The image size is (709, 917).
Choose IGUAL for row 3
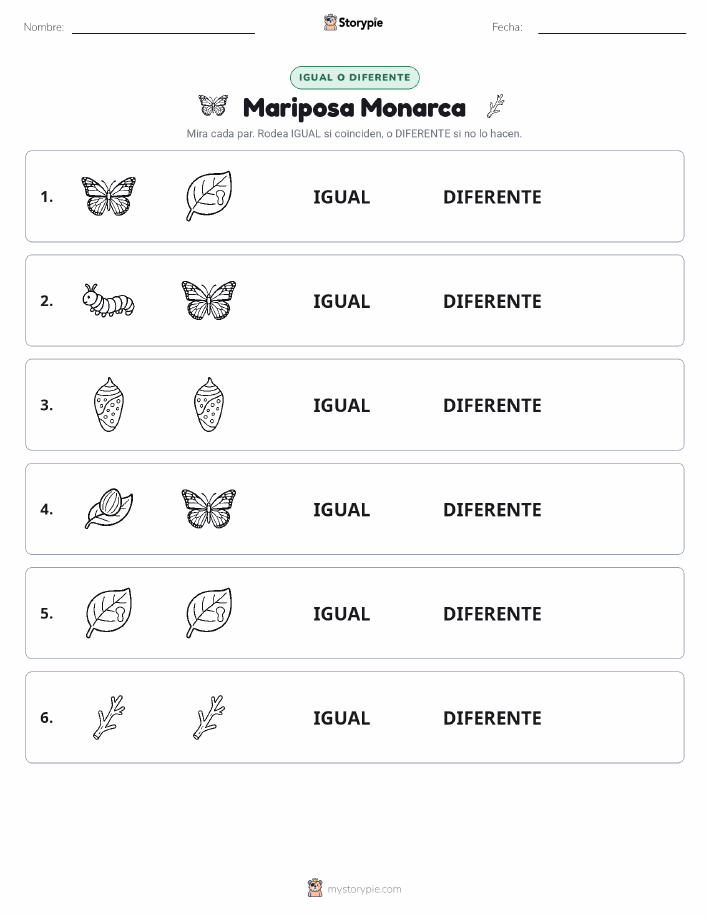click(x=342, y=405)
